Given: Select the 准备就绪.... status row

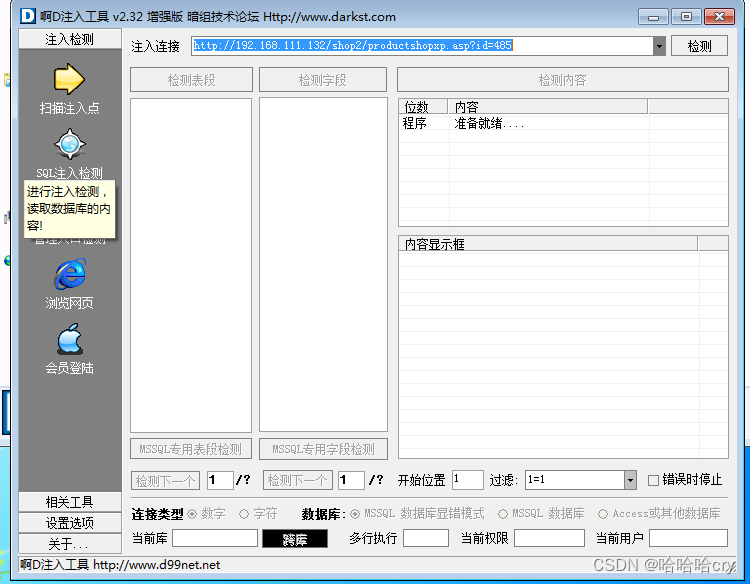Looking at the screenshot, I should click(x=563, y=123).
